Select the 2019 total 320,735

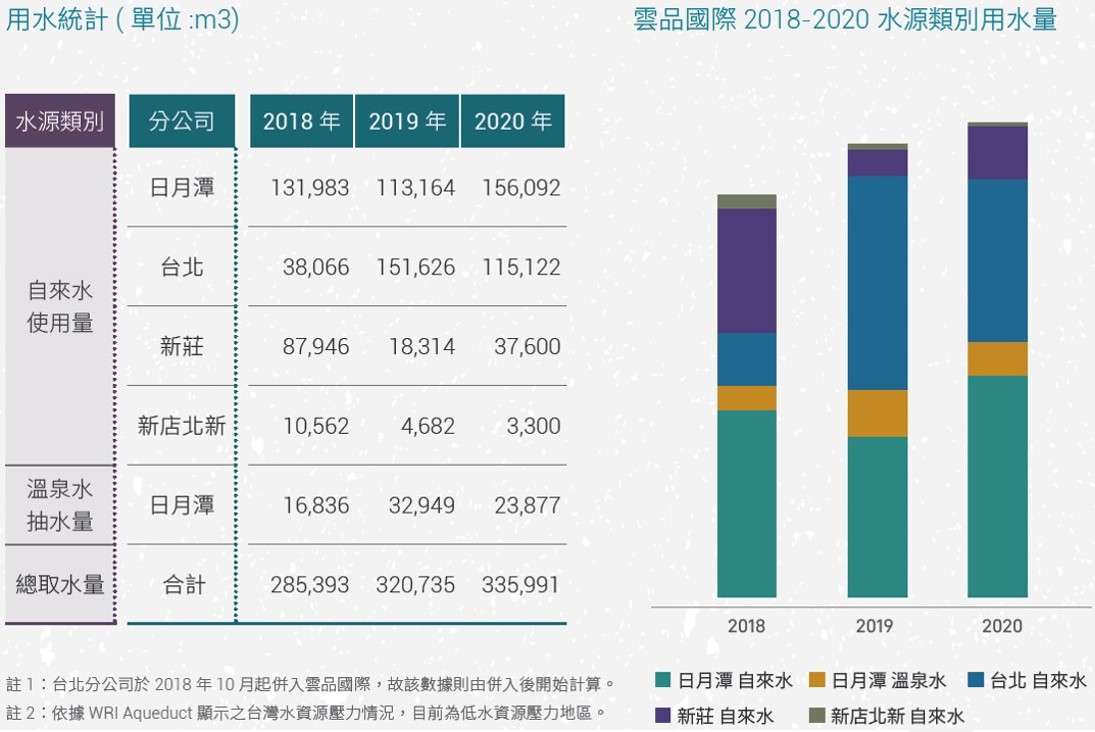click(x=416, y=584)
